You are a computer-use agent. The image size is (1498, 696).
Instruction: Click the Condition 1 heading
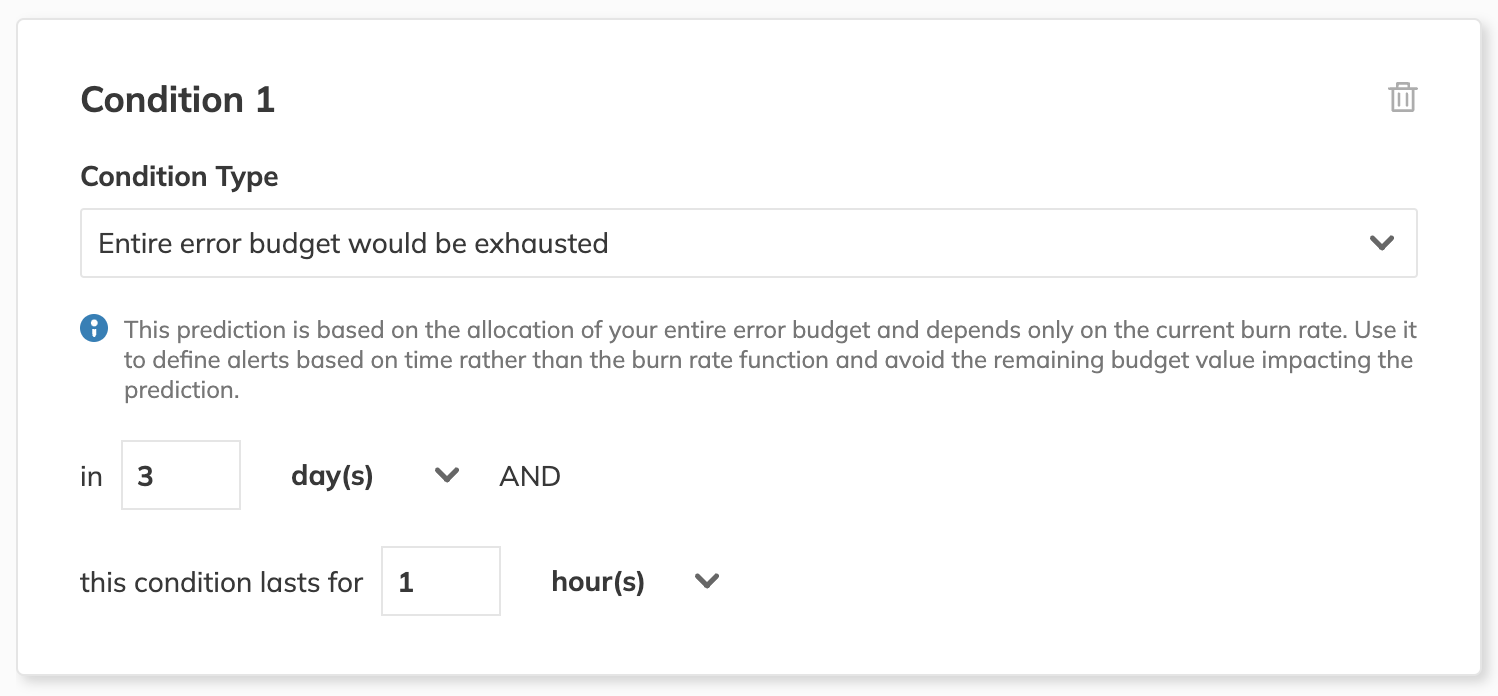click(x=178, y=100)
